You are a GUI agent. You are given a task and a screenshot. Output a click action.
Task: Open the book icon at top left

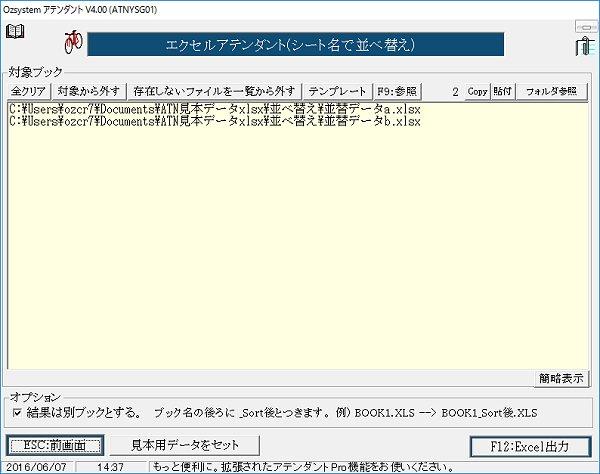point(15,31)
